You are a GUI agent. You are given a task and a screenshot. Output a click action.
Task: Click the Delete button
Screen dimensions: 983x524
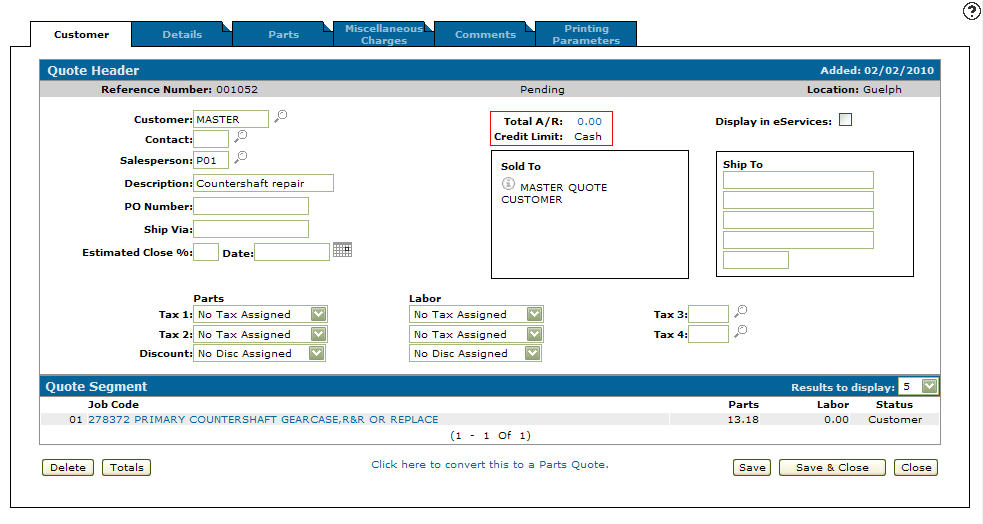(x=68, y=468)
